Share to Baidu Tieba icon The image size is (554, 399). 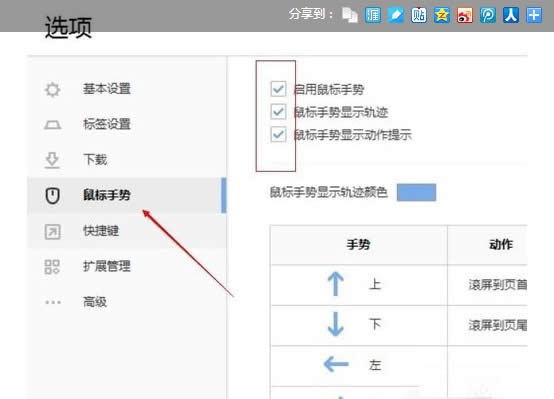coord(419,15)
